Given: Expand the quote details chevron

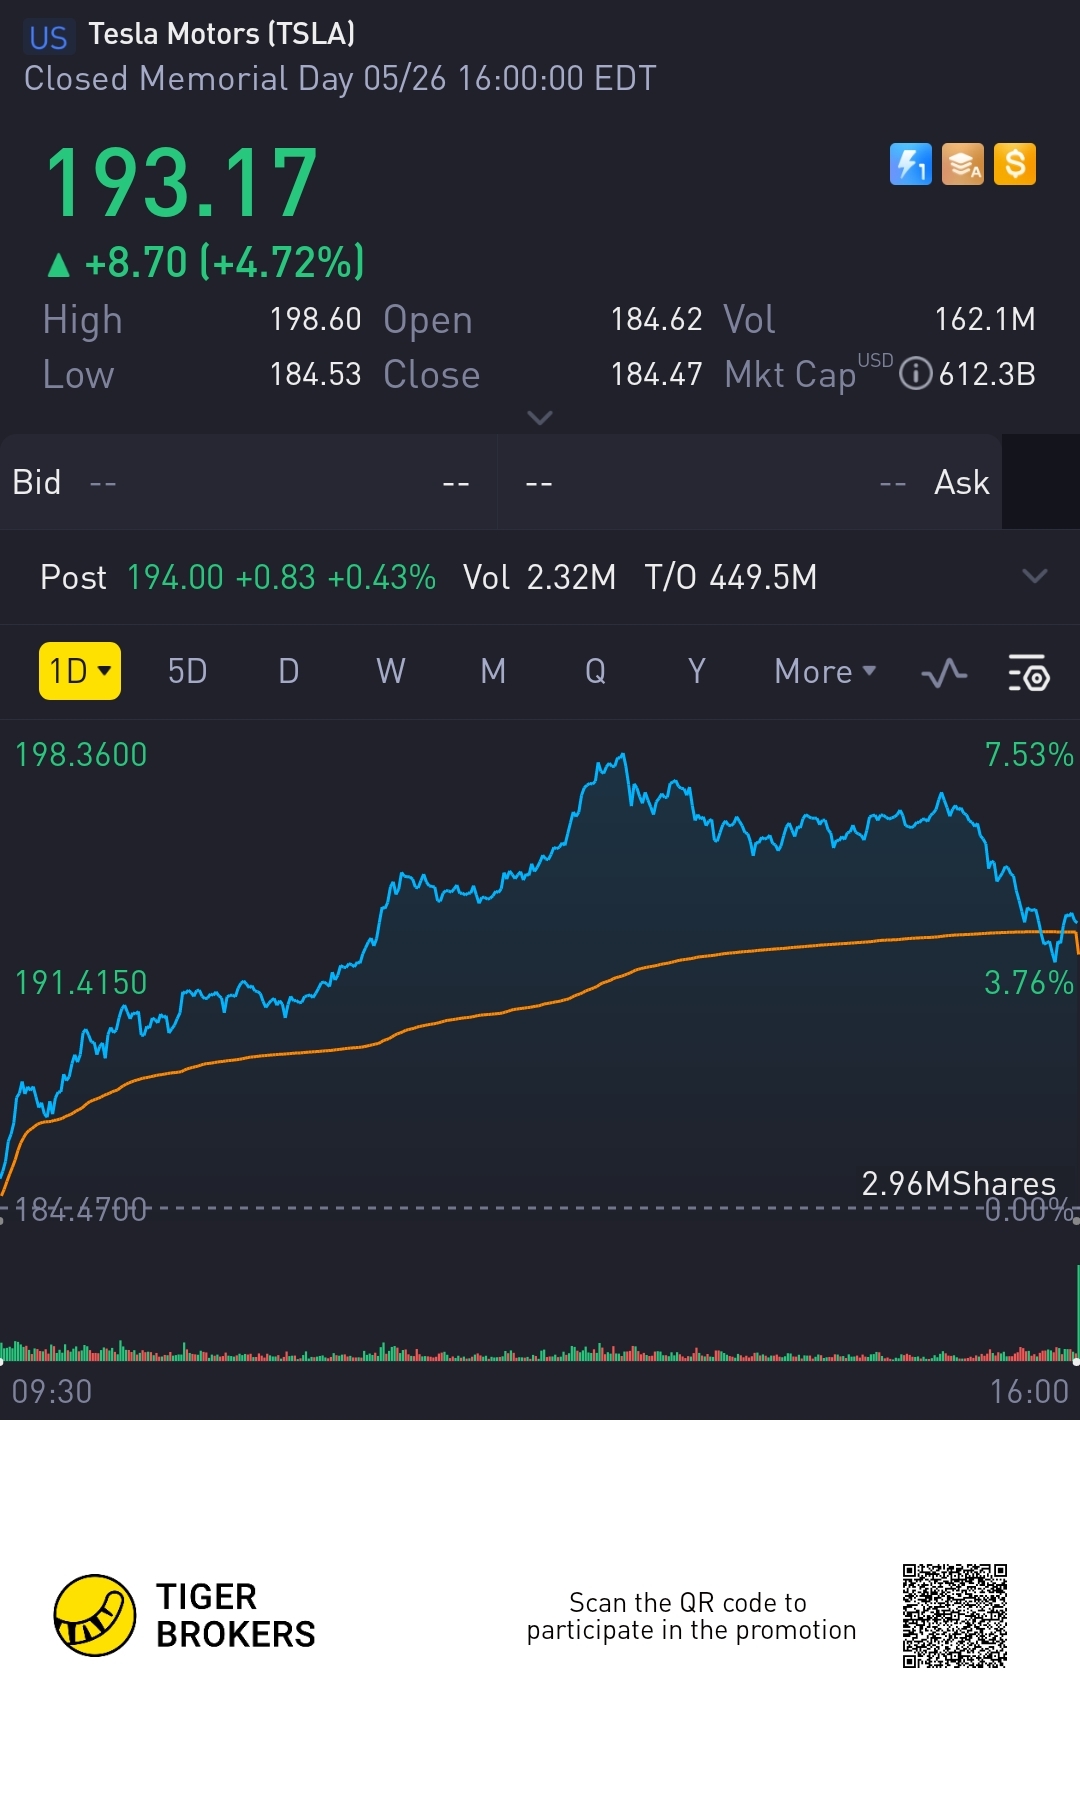Looking at the screenshot, I should pos(540,417).
